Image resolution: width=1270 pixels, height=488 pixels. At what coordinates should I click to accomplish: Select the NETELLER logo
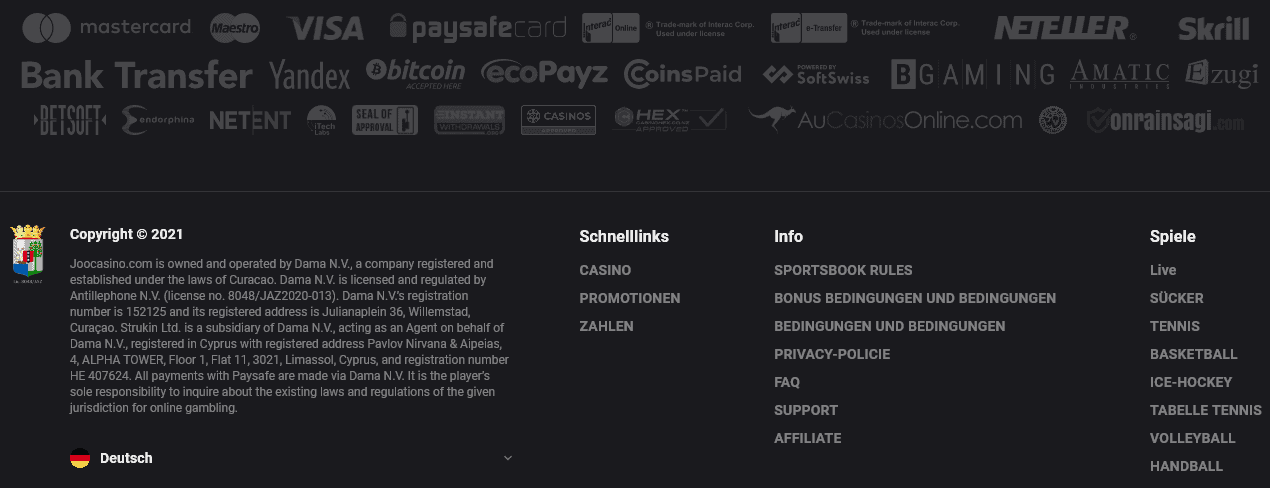point(1065,28)
